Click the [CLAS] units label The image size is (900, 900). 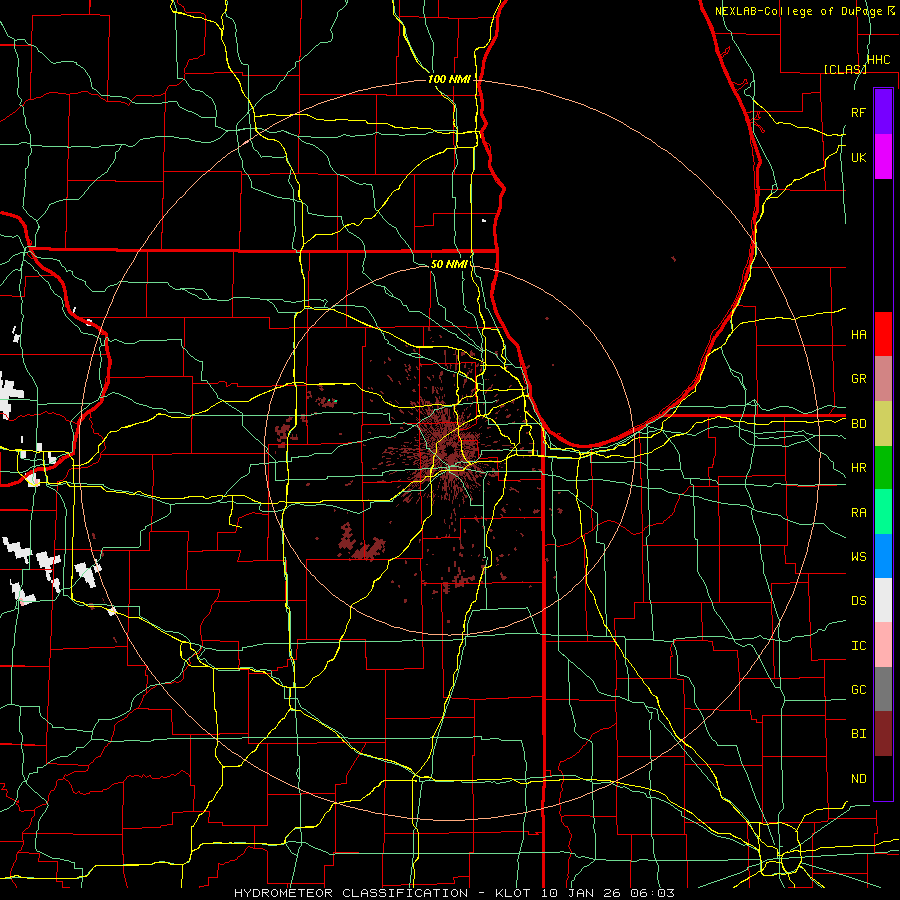845,69
